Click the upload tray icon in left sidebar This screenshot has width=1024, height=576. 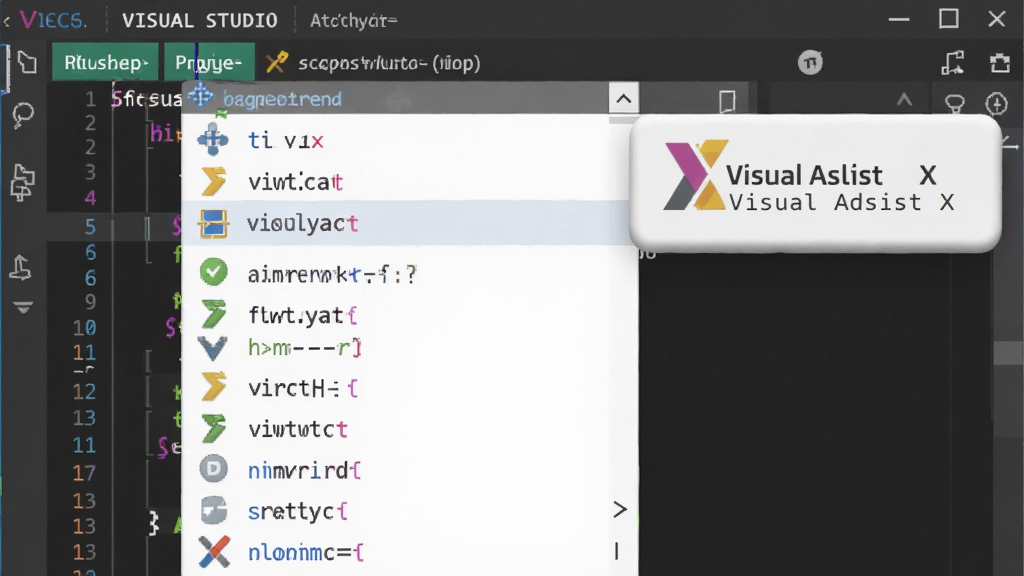pos(20,268)
